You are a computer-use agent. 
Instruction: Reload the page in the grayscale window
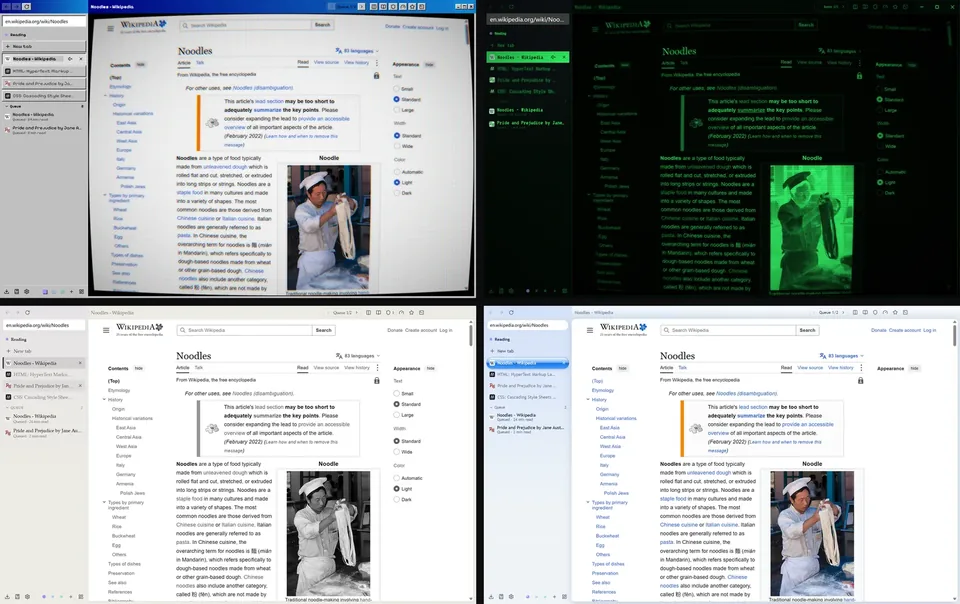[x=28, y=312]
